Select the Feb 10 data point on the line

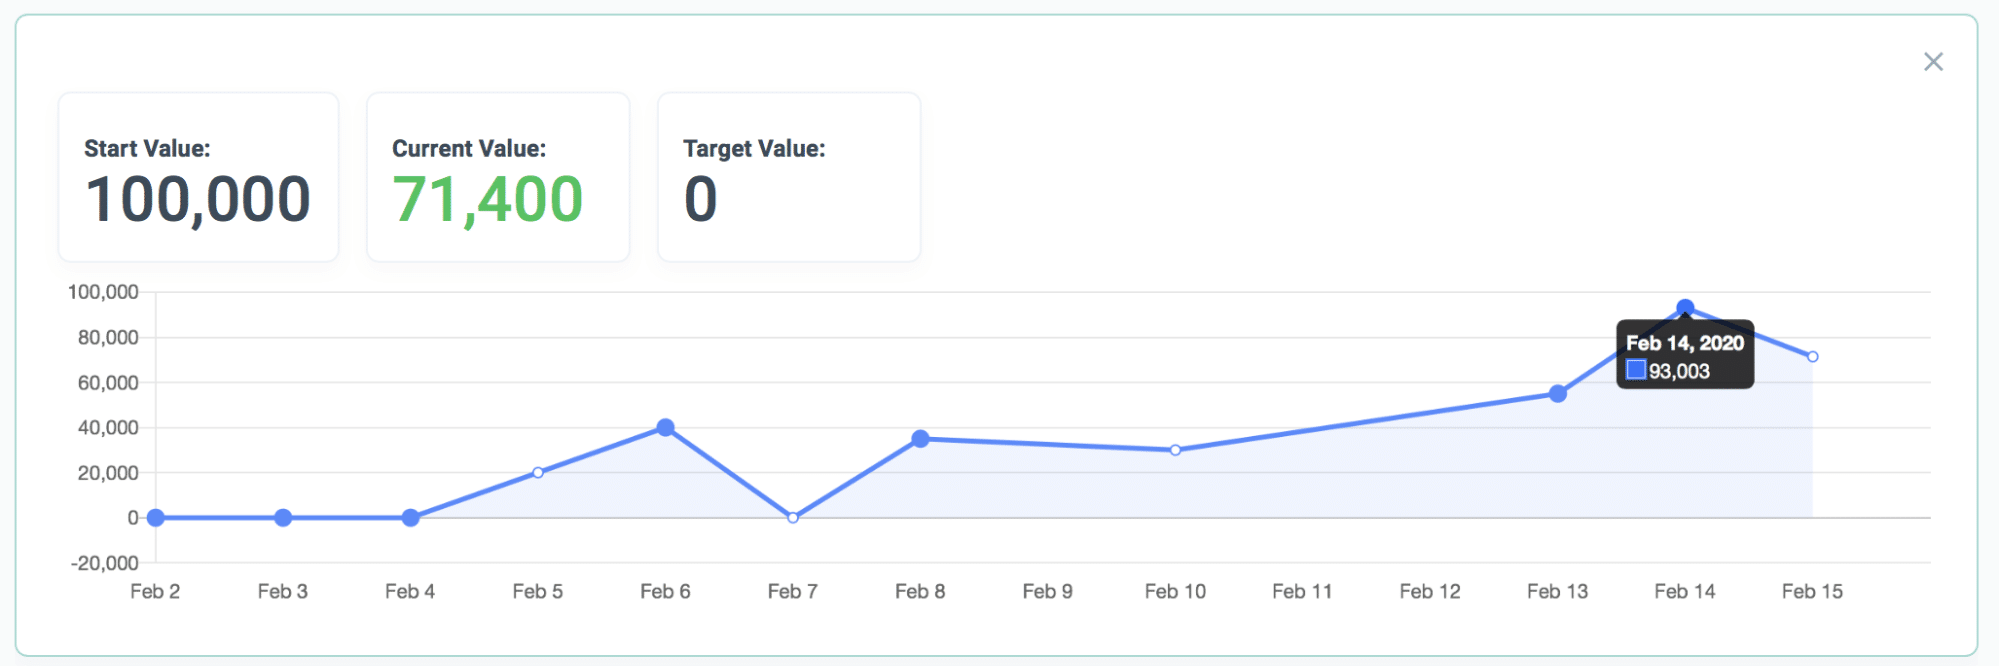1175,450
